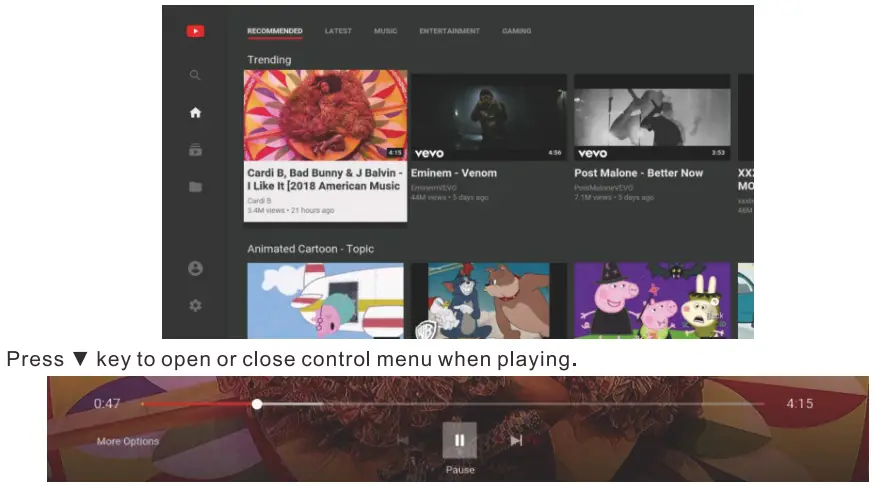The image size is (873, 486).
Task: Click the 'Pause' label under the button
Action: click(x=460, y=470)
